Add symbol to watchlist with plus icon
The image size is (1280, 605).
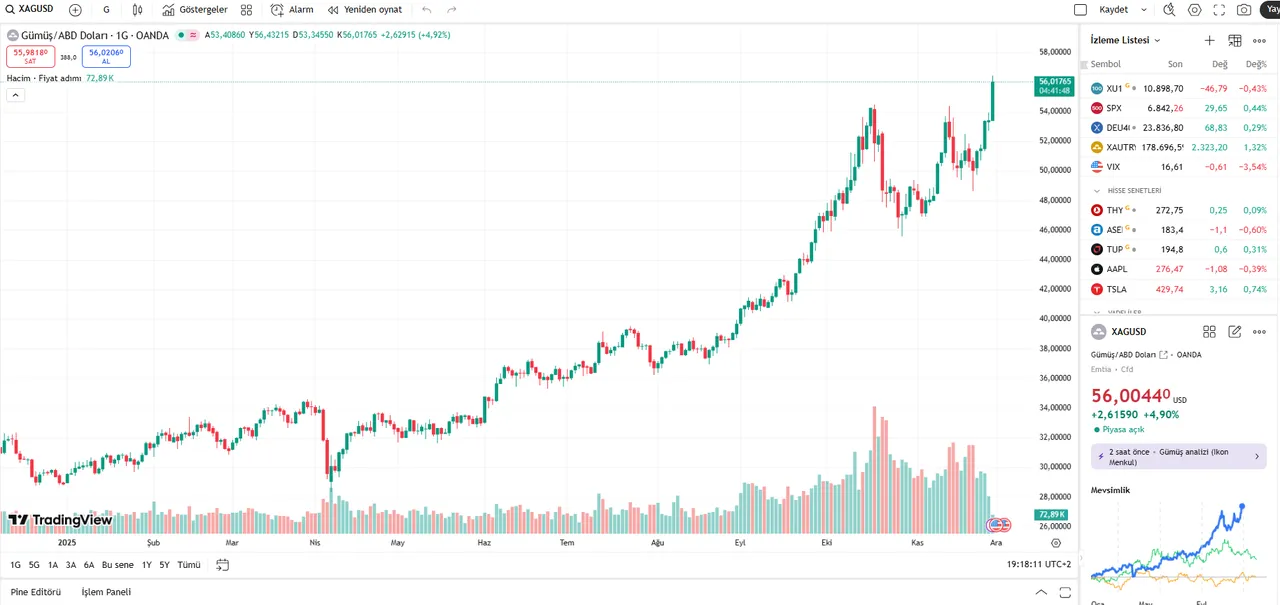pyautogui.click(x=1209, y=40)
